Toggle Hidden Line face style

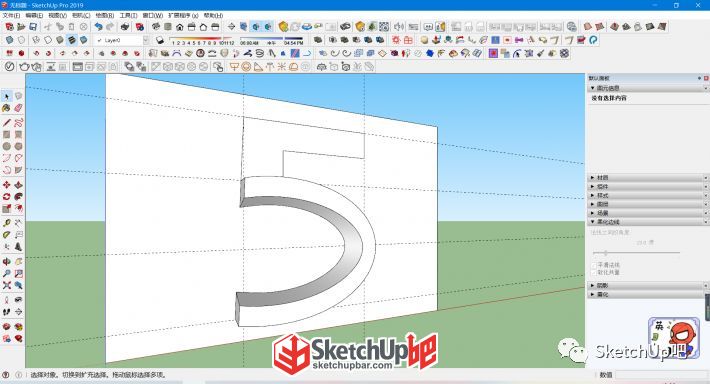coord(48,40)
